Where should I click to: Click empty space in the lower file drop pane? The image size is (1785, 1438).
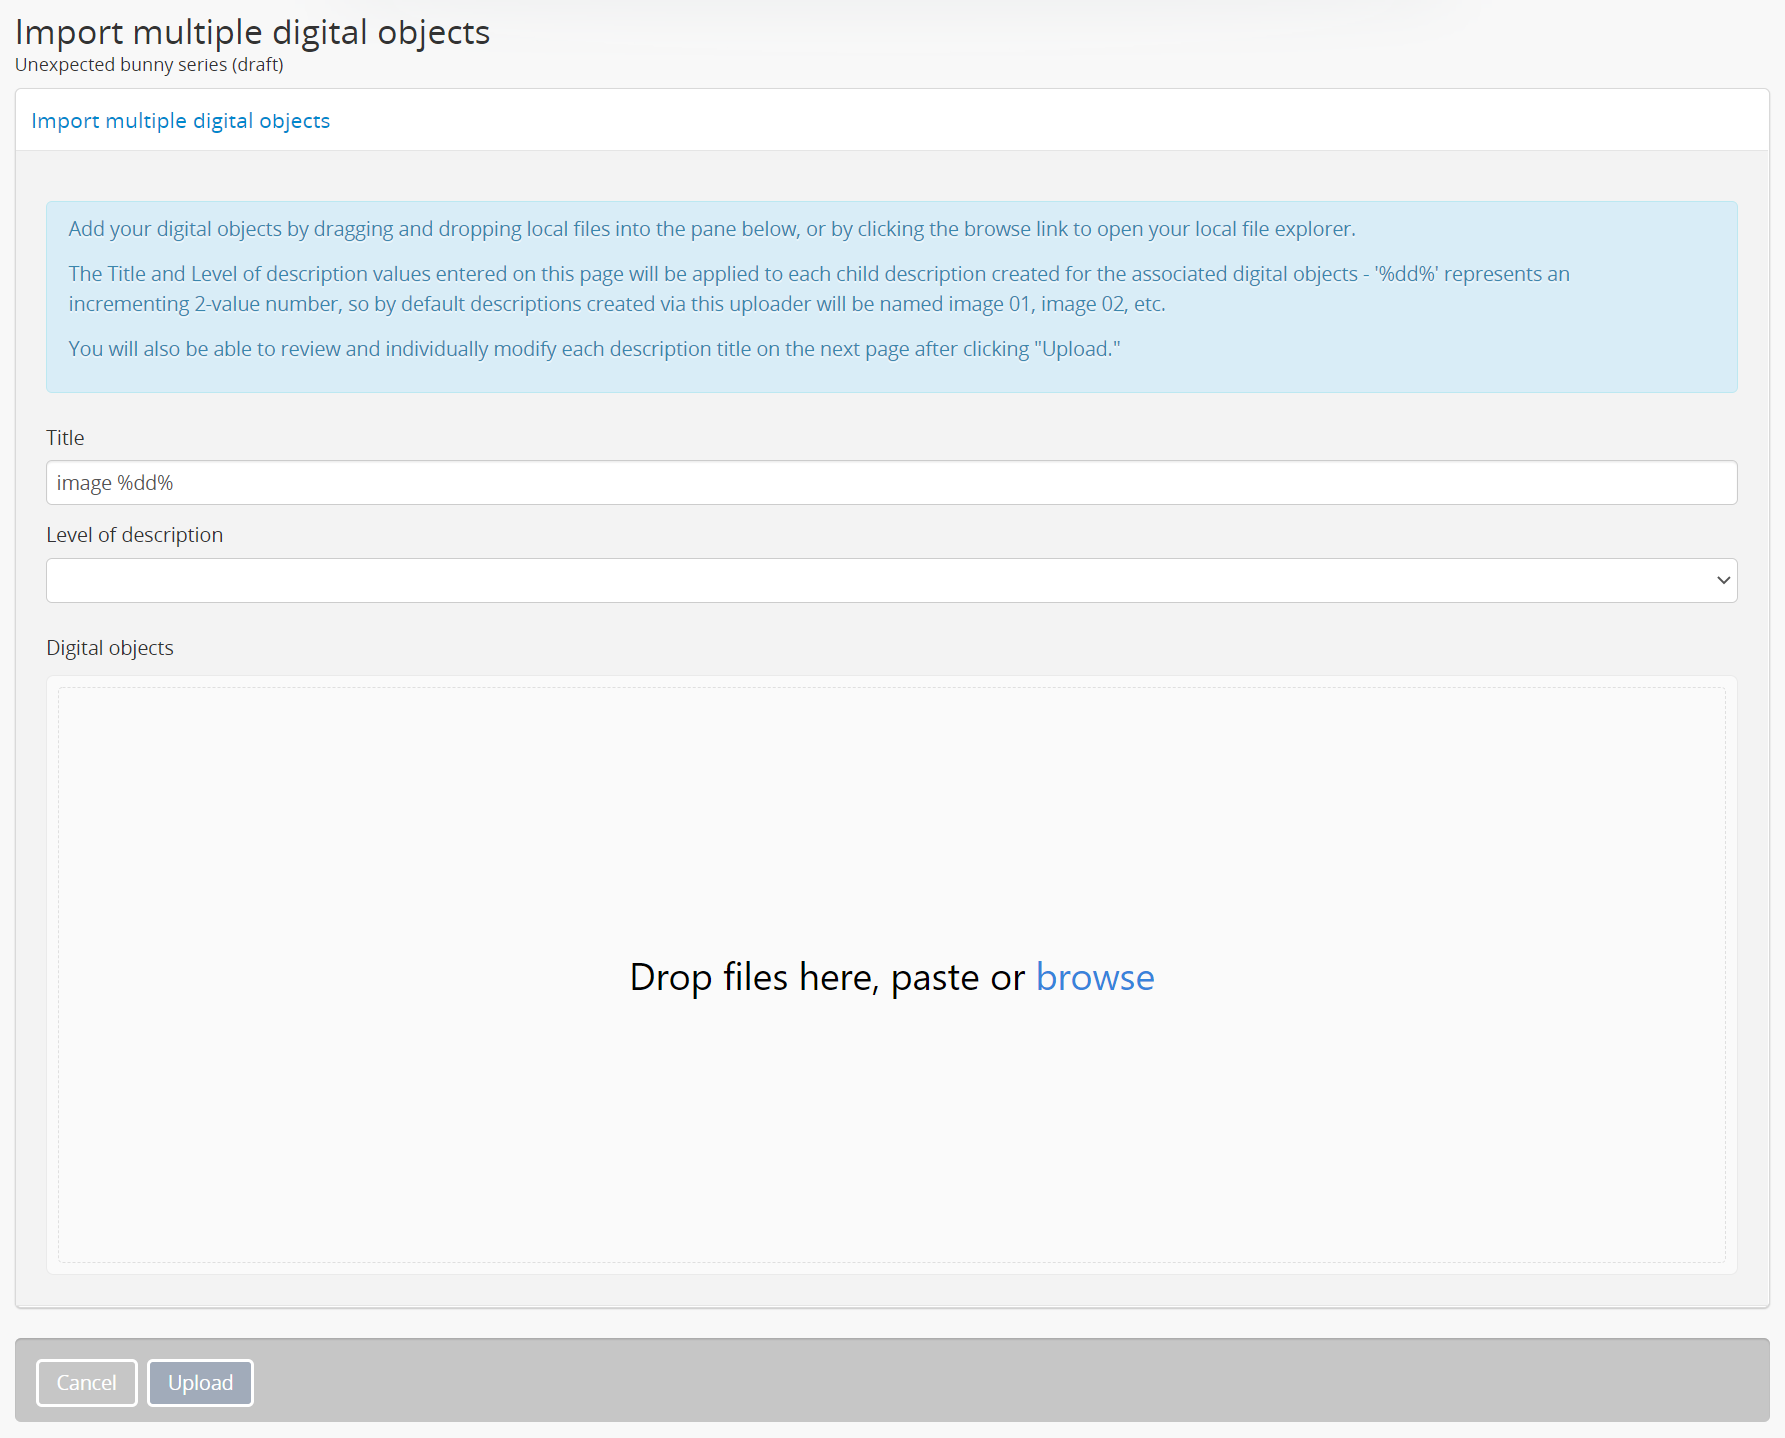click(890, 1150)
